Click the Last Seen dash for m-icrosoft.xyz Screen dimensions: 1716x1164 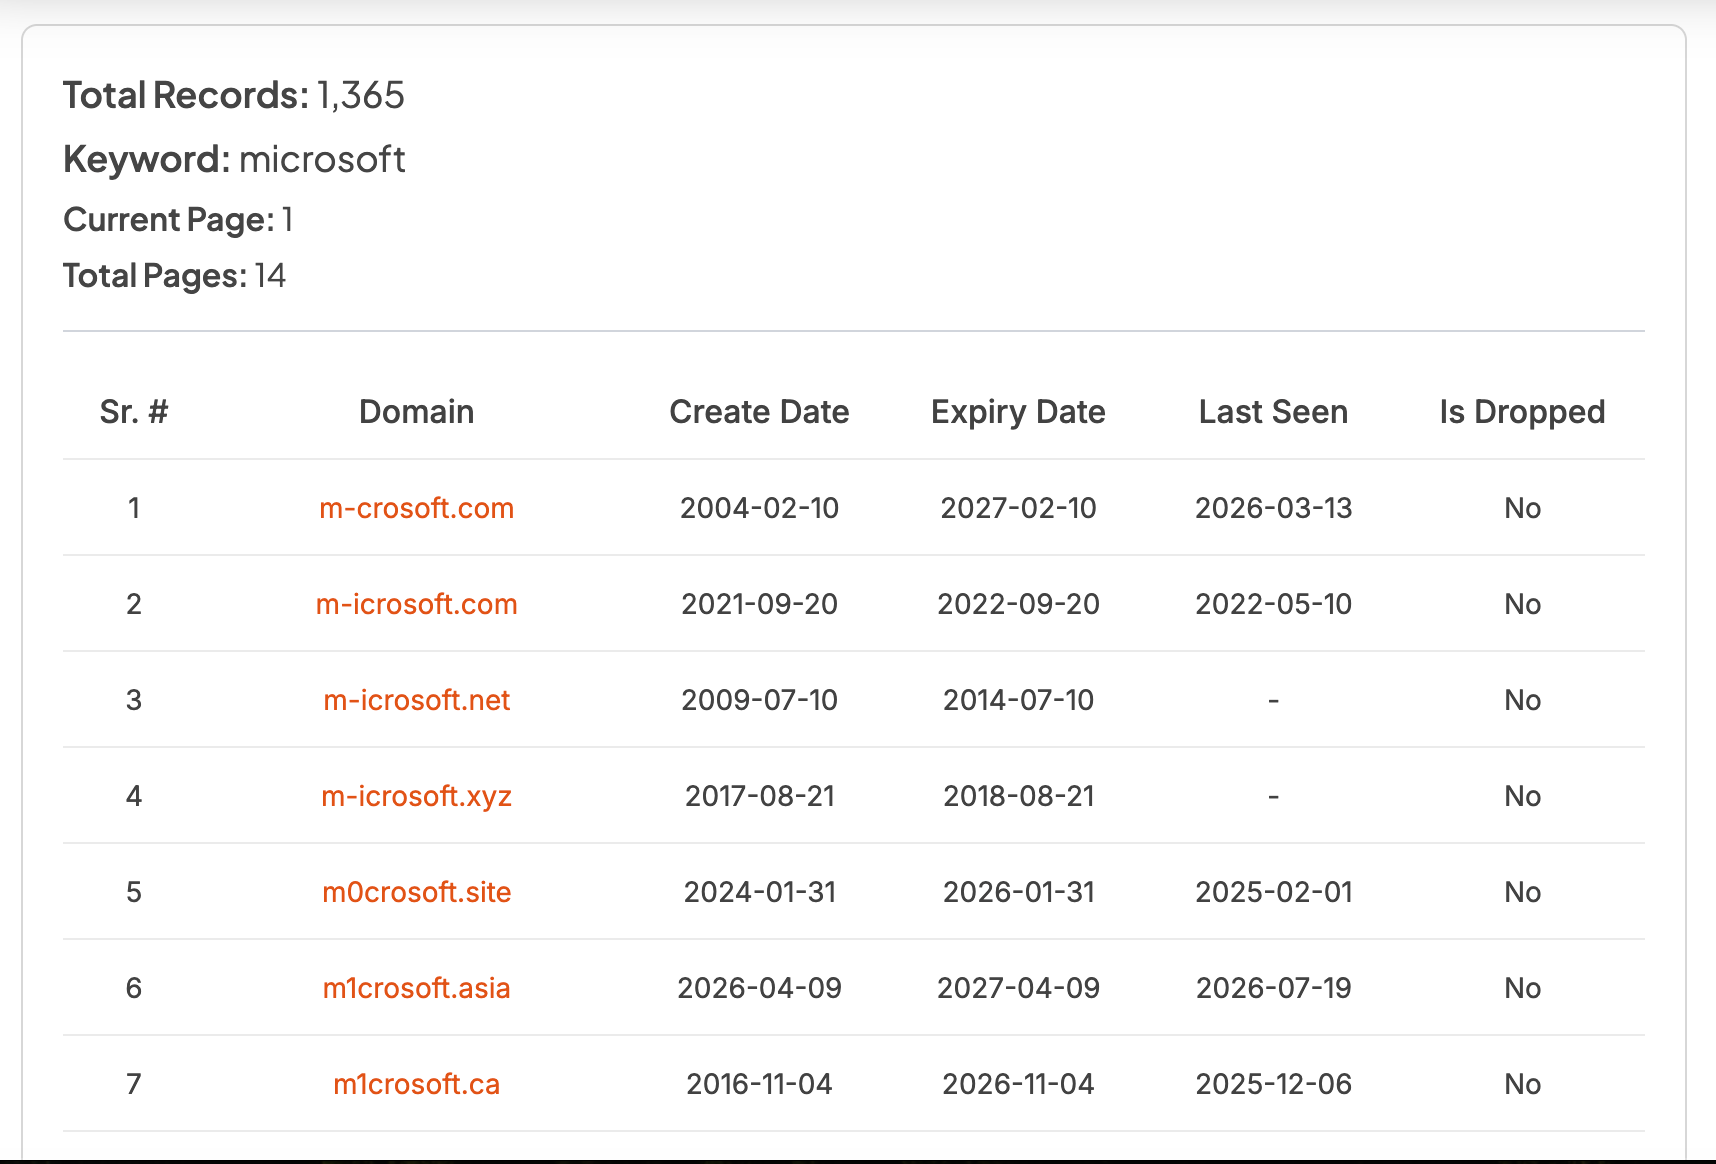coord(1273,796)
